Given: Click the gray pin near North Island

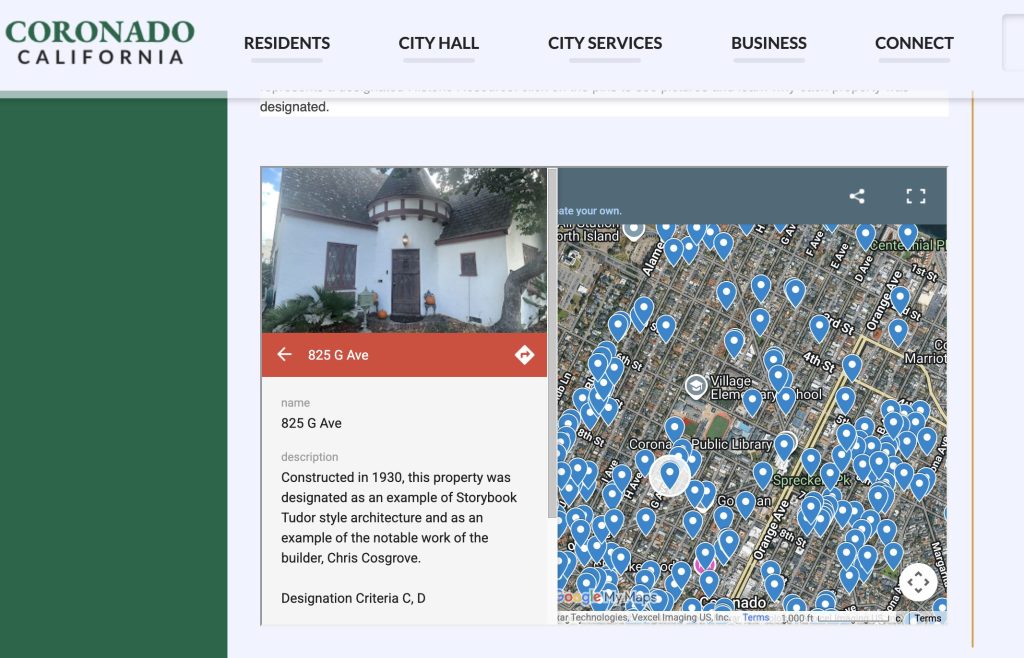Looking at the screenshot, I should (633, 230).
